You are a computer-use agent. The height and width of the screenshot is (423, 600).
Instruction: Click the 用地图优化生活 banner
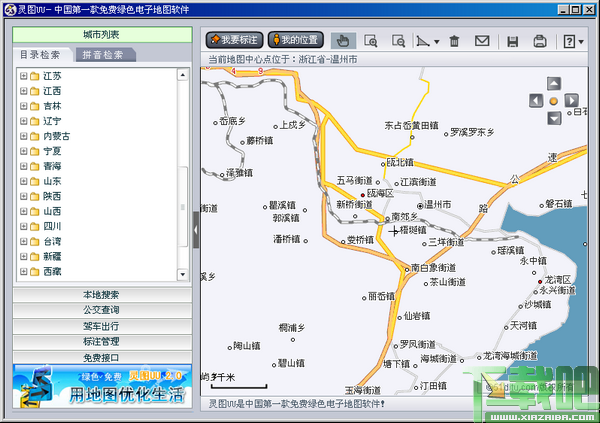[x=102, y=386]
